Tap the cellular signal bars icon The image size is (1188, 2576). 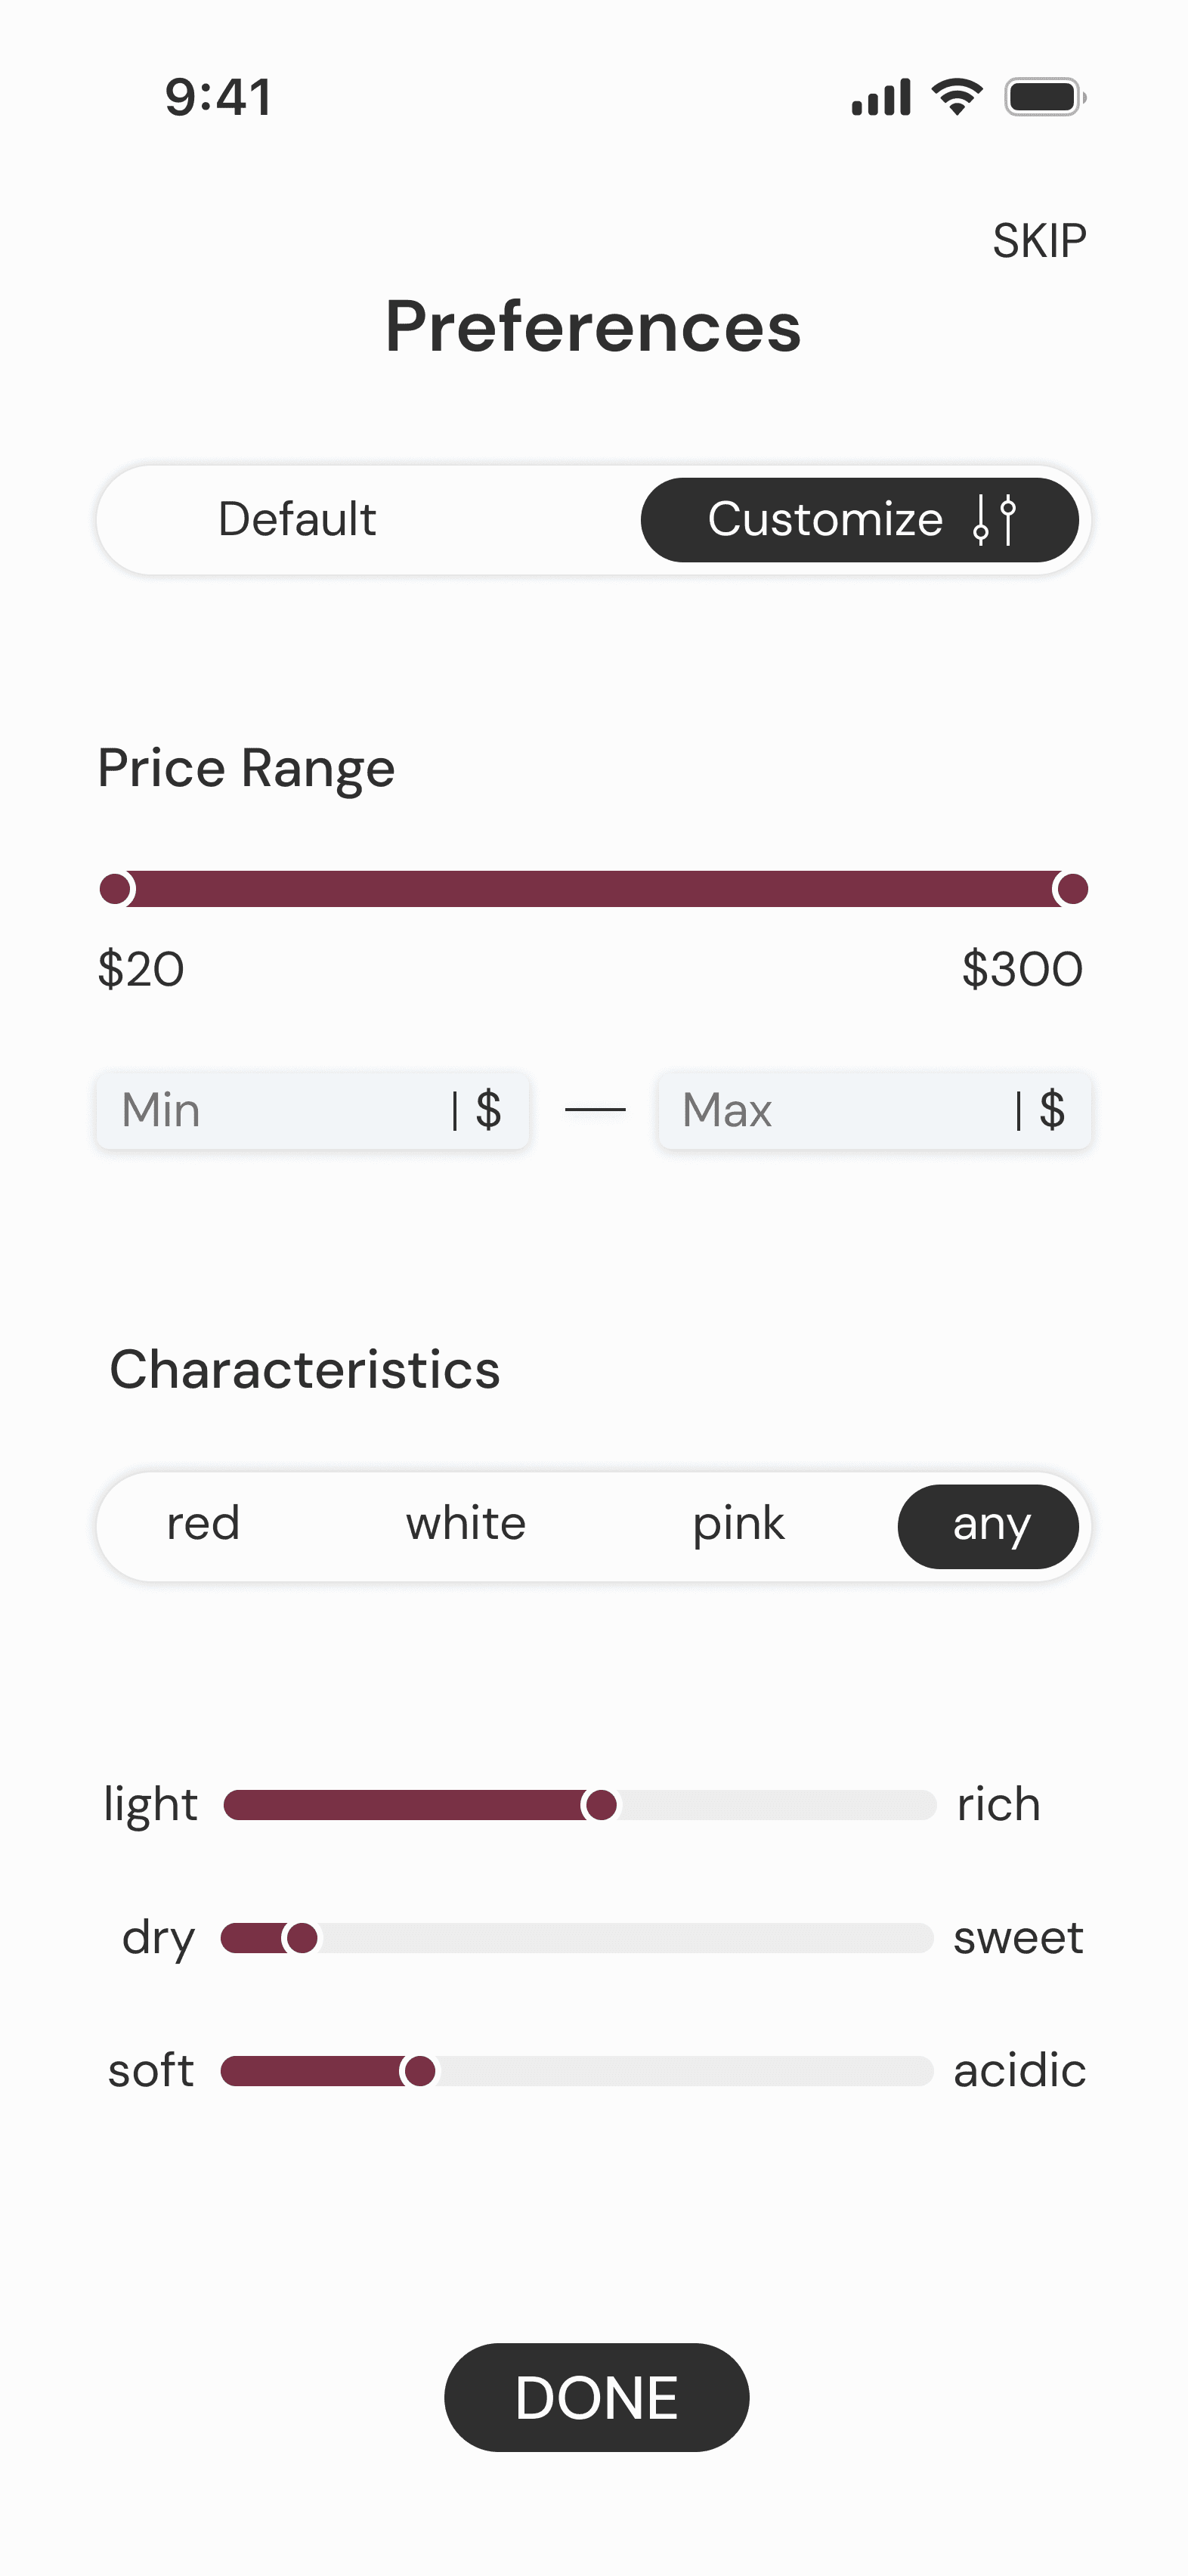pyautogui.click(x=881, y=97)
